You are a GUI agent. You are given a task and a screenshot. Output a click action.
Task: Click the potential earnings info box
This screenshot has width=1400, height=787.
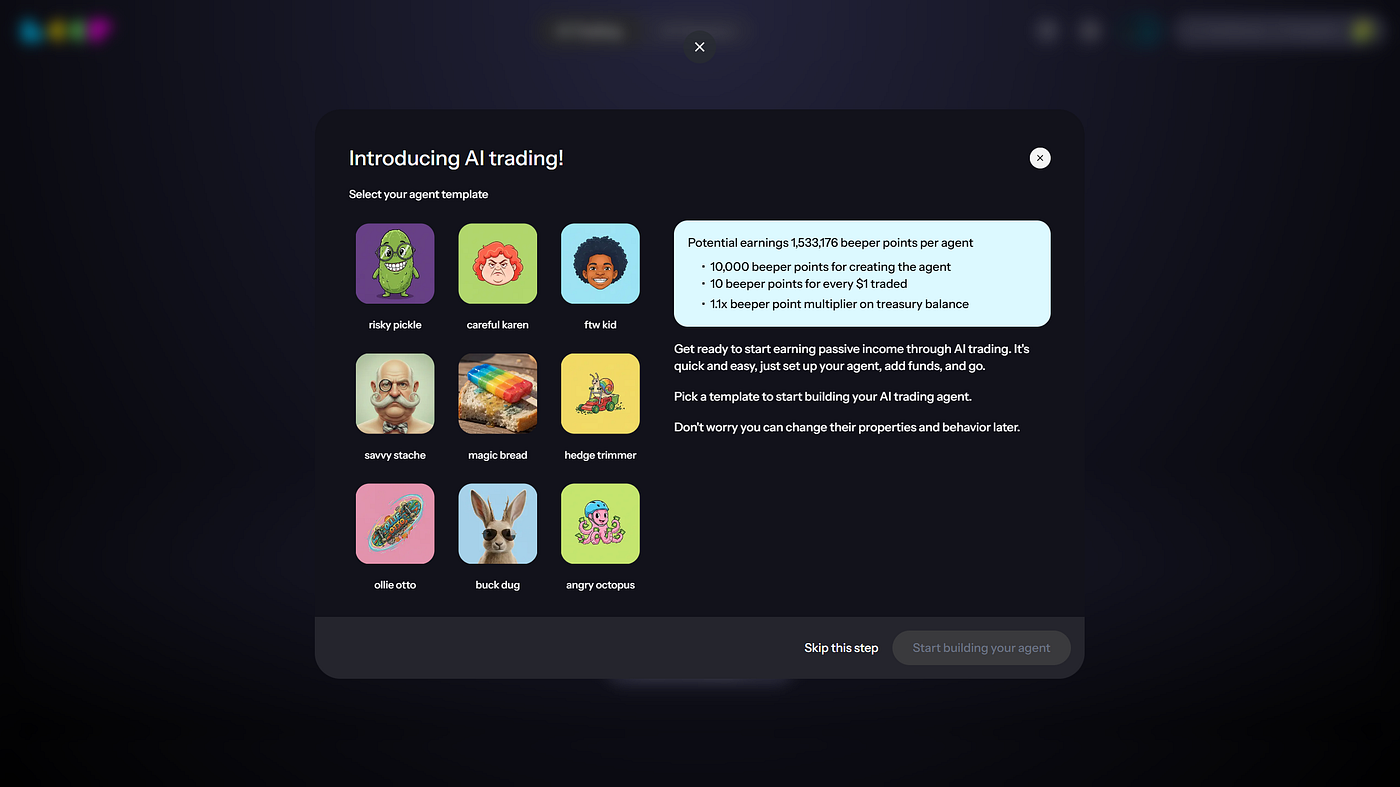point(862,273)
